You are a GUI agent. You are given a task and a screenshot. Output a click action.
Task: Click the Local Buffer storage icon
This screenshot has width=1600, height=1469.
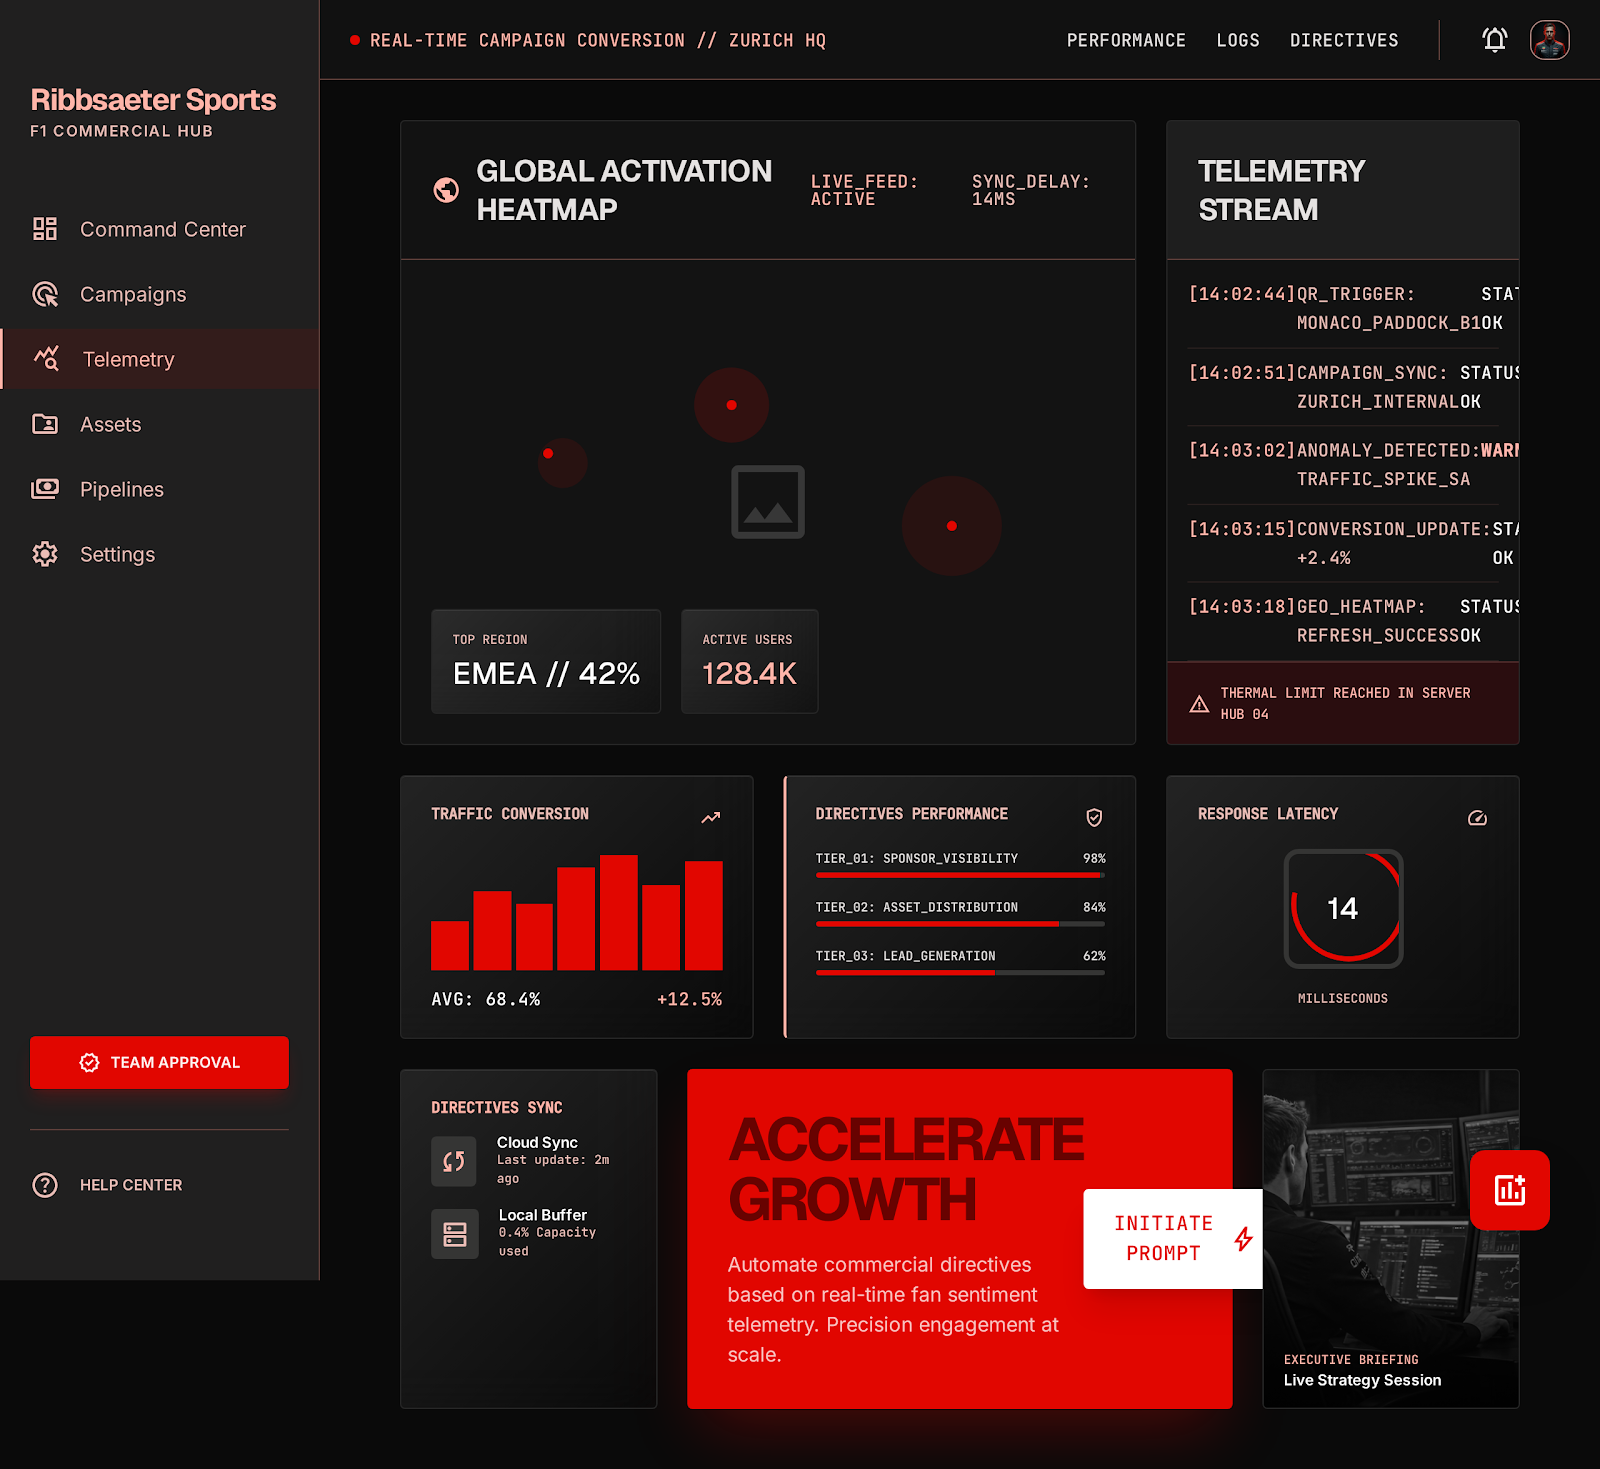coord(455,1234)
